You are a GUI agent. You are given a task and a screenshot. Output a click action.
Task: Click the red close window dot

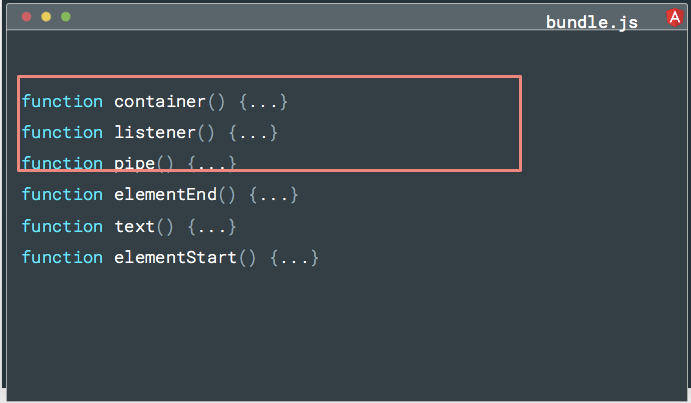(x=26, y=17)
